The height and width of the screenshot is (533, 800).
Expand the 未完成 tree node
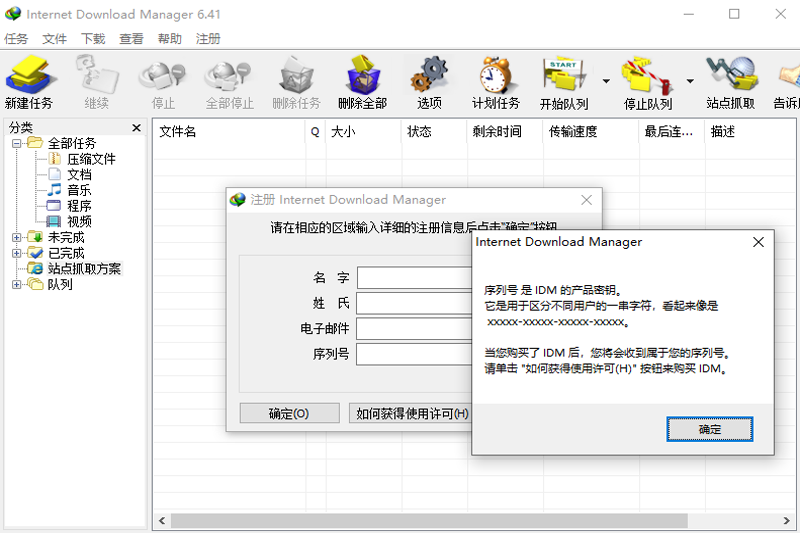[16, 237]
